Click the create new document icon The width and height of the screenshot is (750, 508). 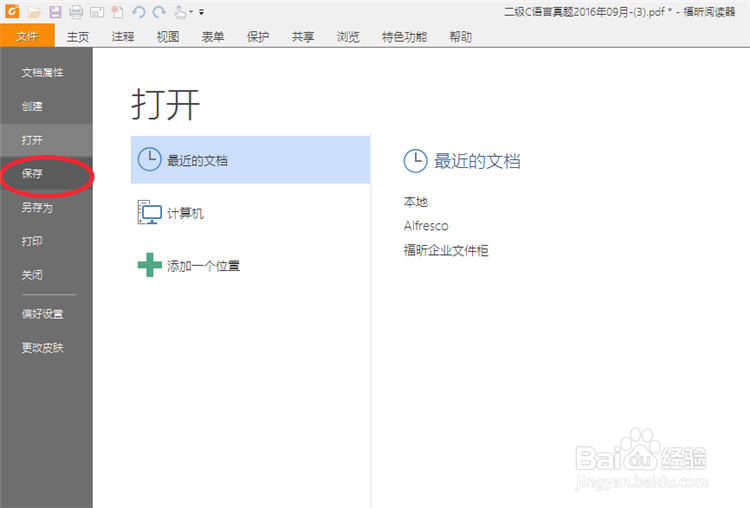[117, 11]
